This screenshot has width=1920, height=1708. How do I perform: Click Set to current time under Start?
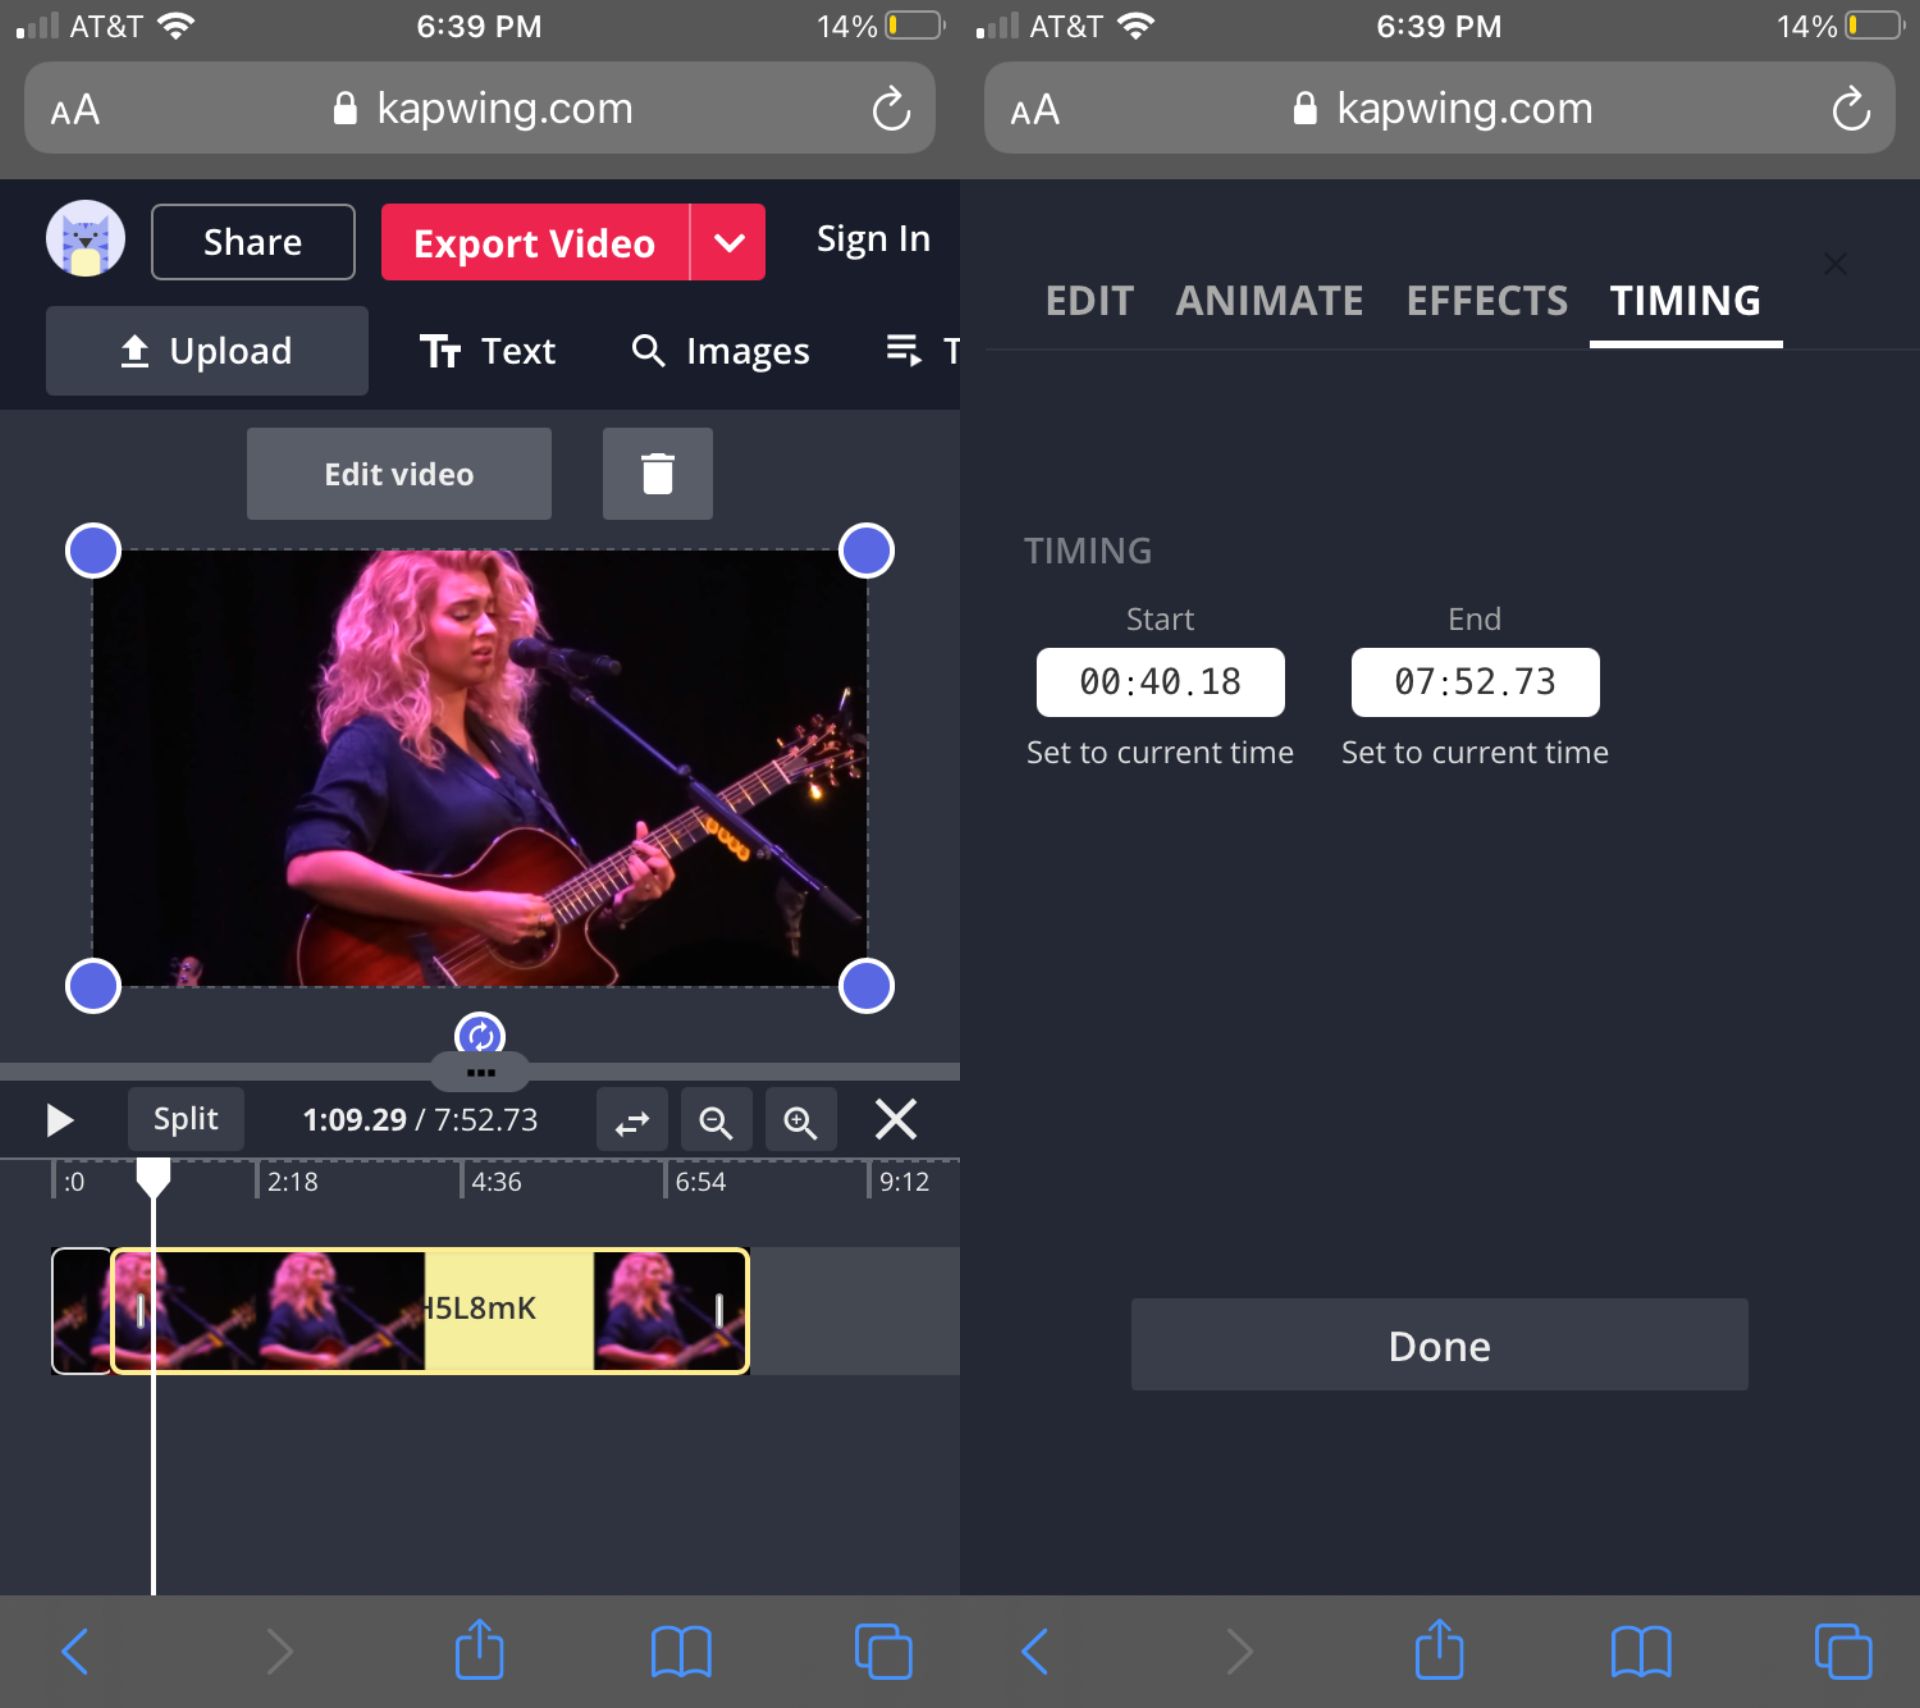coord(1160,752)
